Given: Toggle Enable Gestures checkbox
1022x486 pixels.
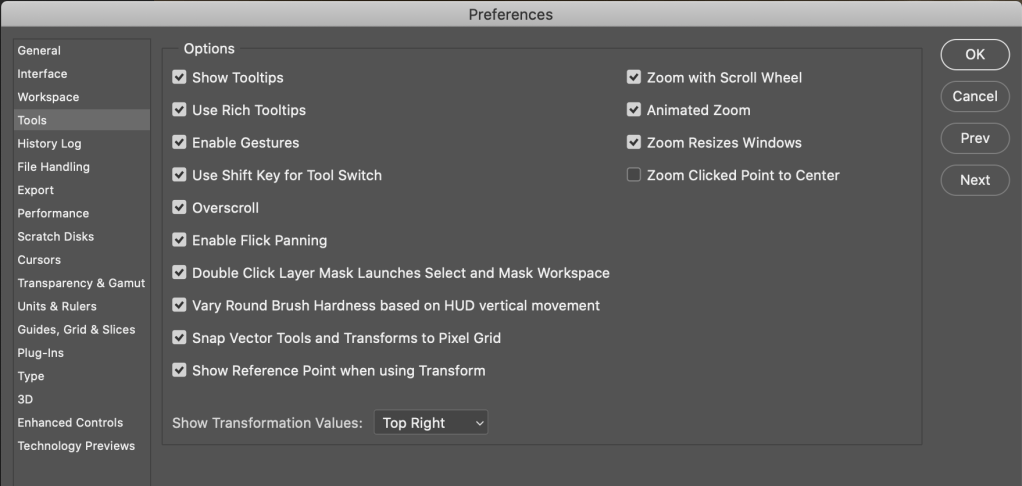Looking at the screenshot, I should point(180,143).
